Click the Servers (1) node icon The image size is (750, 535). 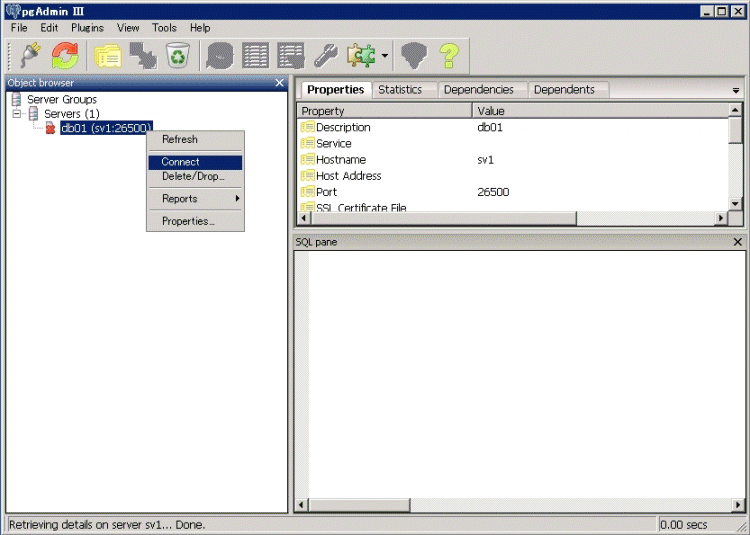click(33, 113)
